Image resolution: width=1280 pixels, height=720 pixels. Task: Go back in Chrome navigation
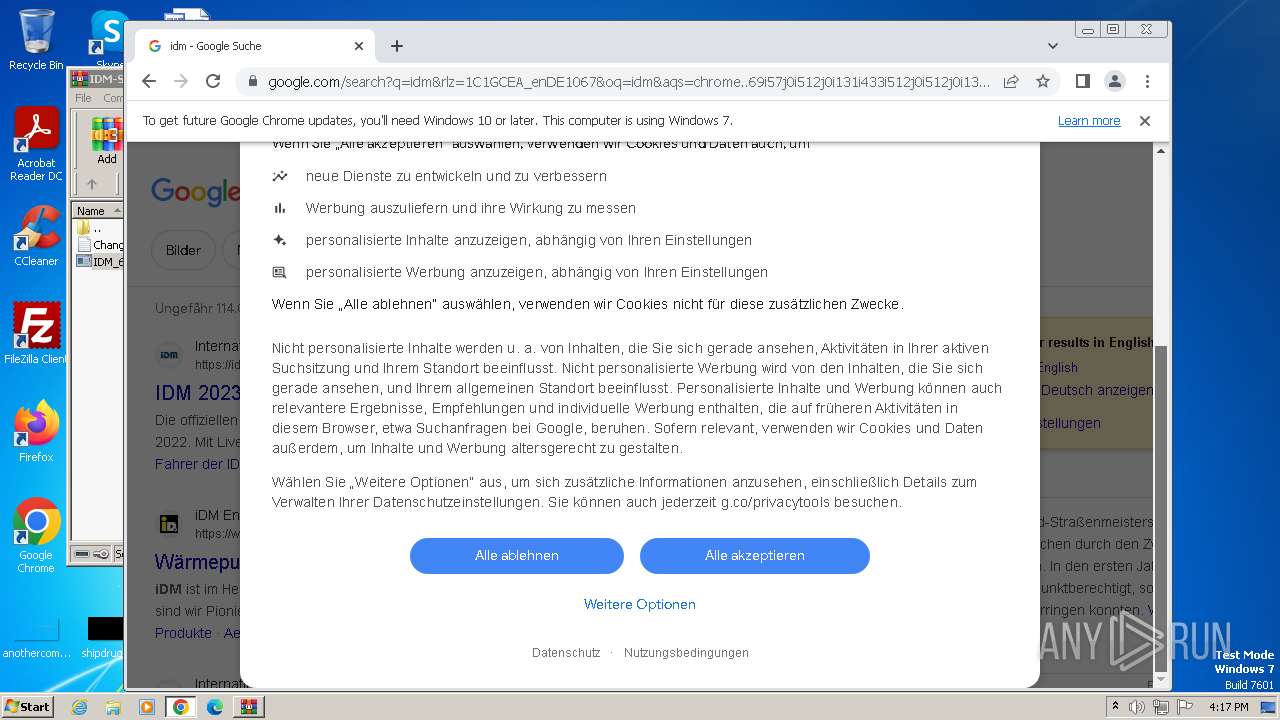(149, 81)
